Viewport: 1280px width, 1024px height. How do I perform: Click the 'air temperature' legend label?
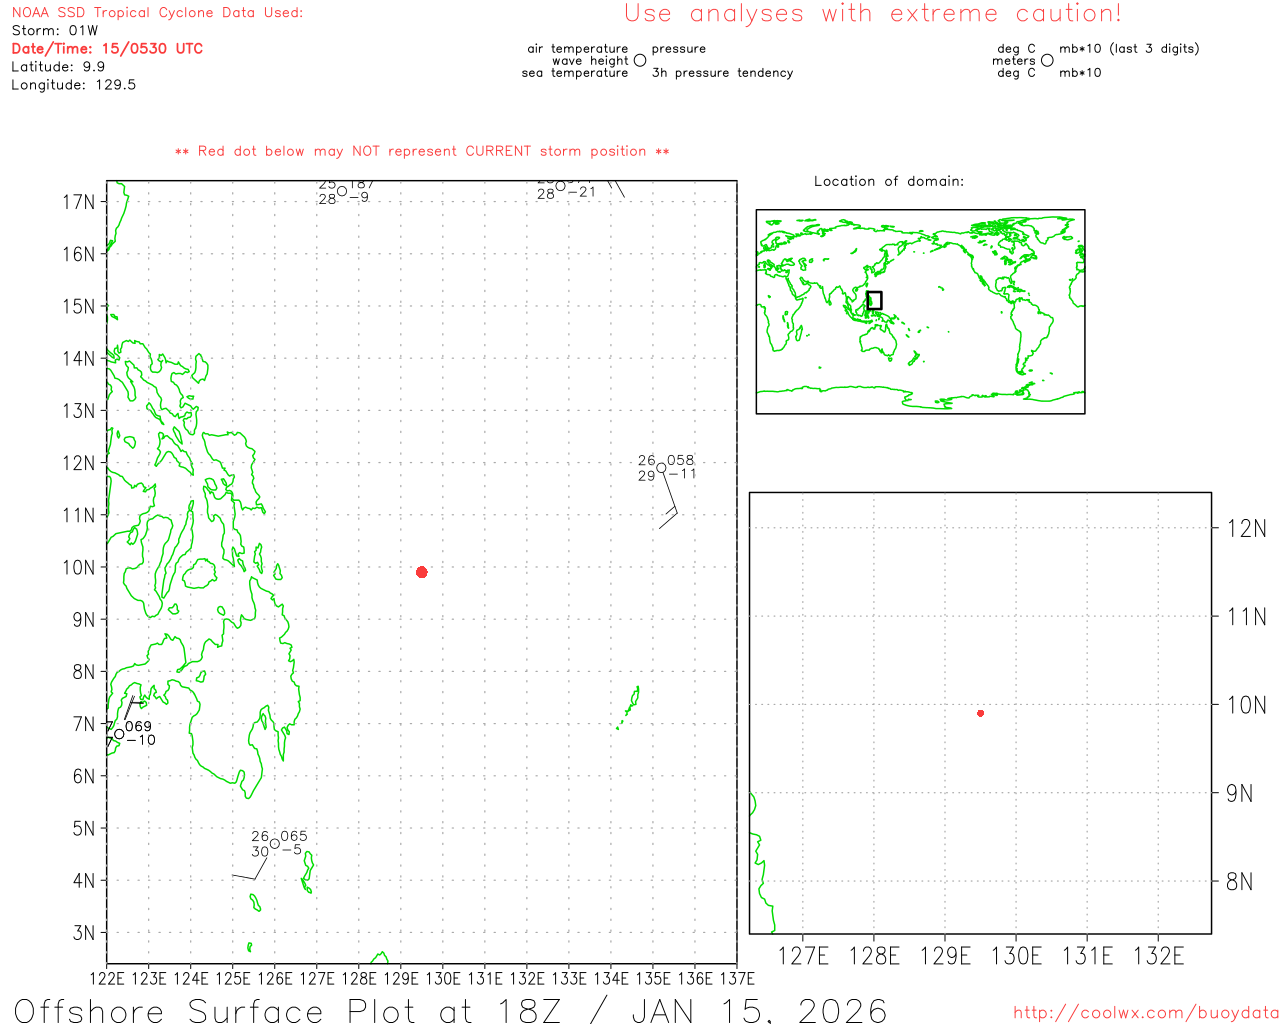tap(578, 49)
